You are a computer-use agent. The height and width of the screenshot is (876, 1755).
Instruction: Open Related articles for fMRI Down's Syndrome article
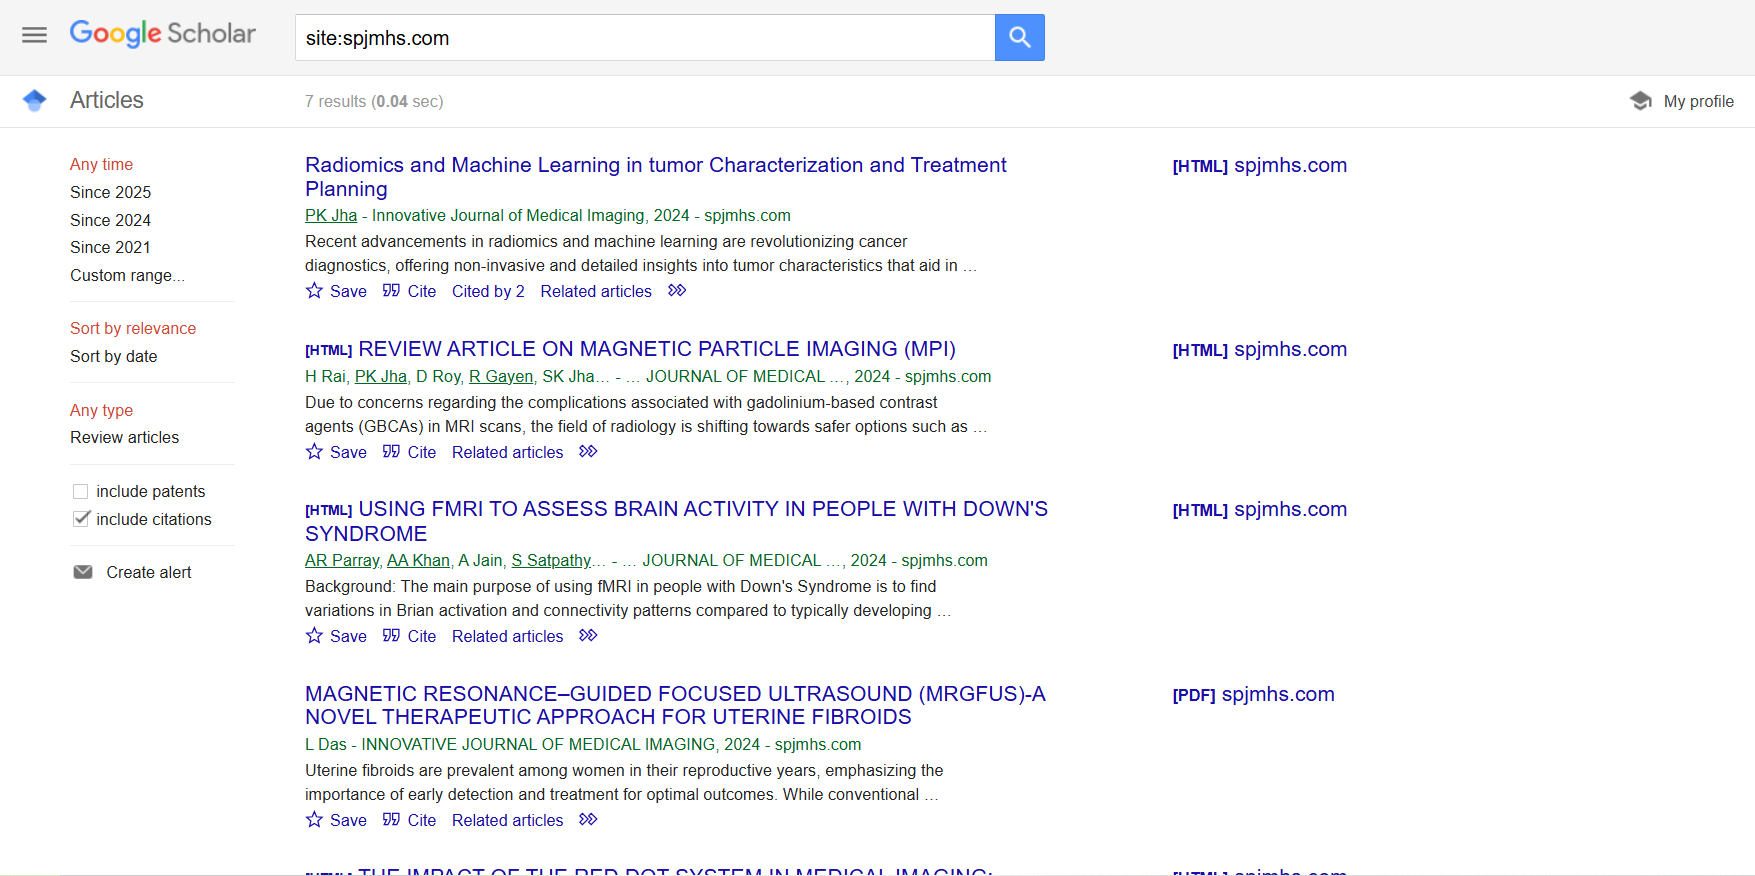point(507,636)
